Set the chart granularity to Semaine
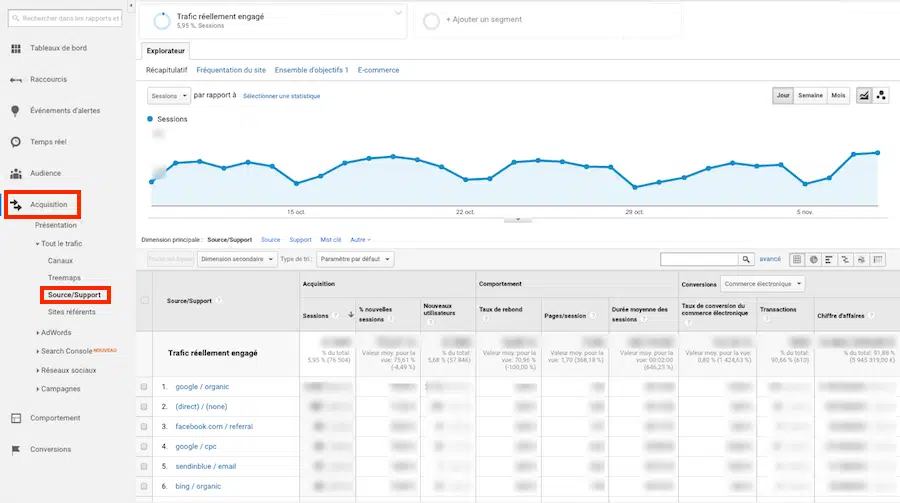900x503 pixels. (x=810, y=95)
